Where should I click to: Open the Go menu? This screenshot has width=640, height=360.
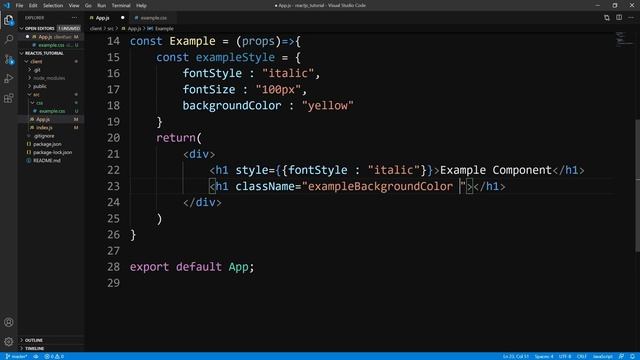click(x=88, y=5)
